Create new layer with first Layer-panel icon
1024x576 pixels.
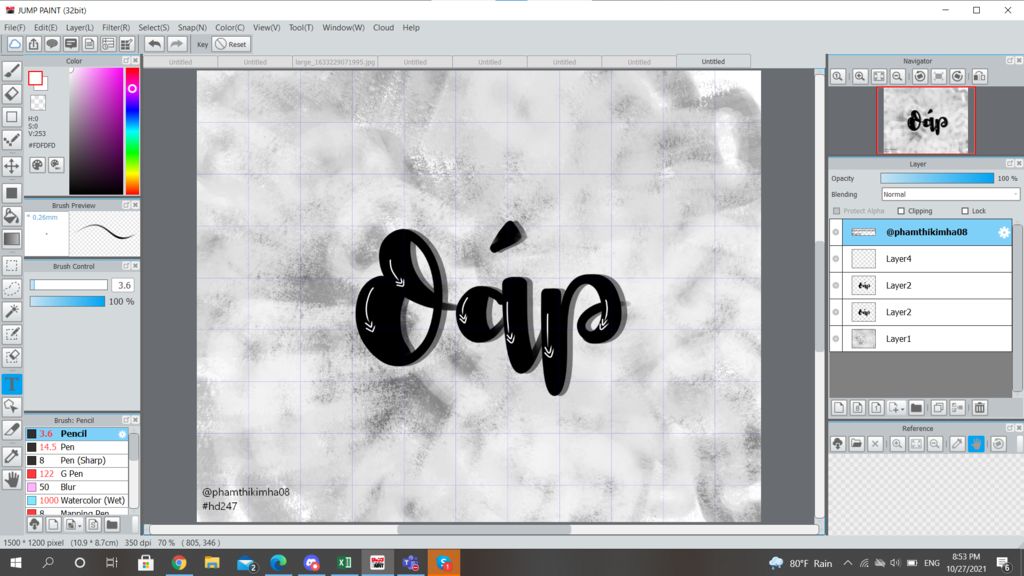tap(839, 408)
